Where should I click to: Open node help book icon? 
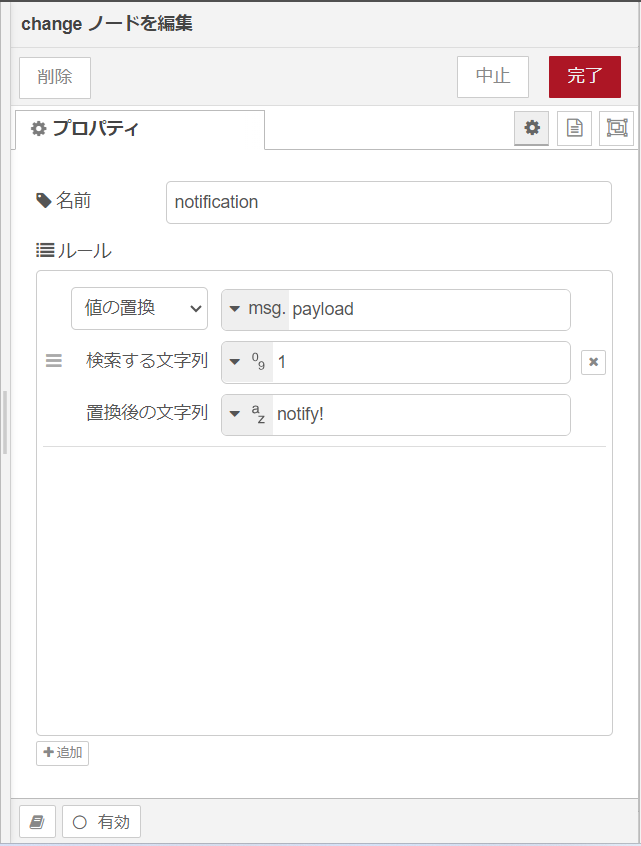click(x=37, y=822)
